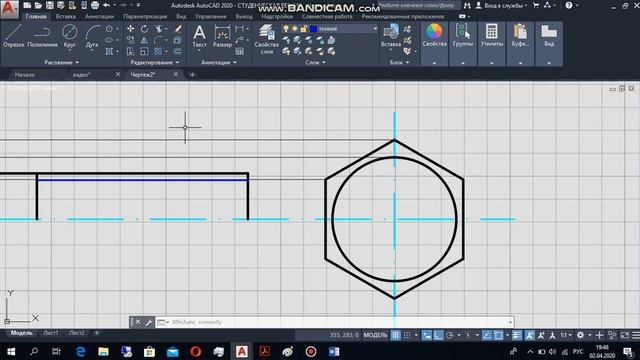Expand the Редактирование panel
The height and width of the screenshot is (360, 640).
point(155,62)
